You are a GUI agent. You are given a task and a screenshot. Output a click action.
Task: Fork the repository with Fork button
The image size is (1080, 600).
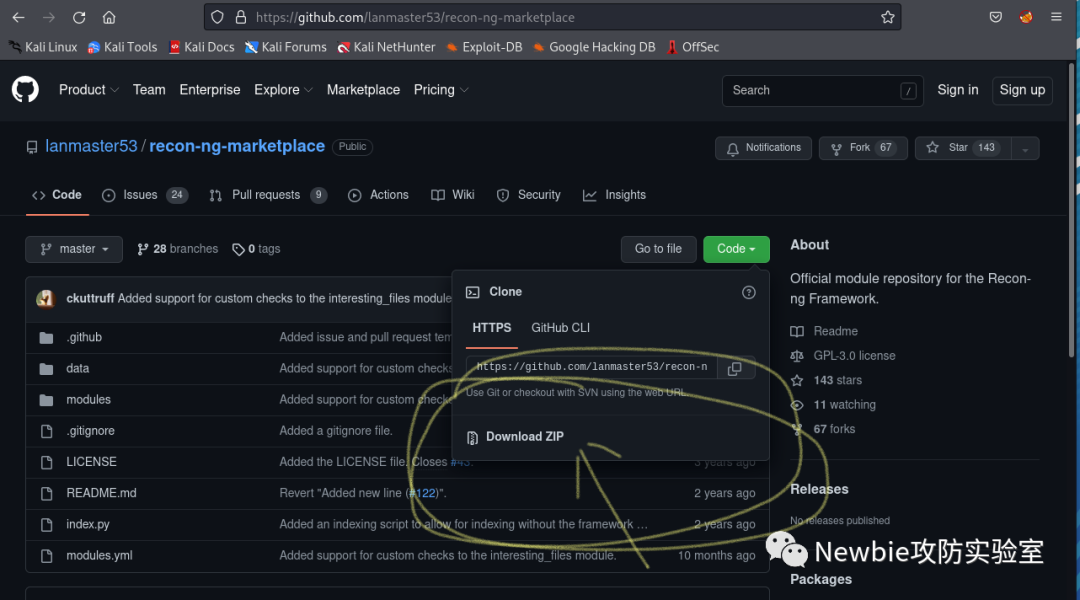click(x=863, y=148)
